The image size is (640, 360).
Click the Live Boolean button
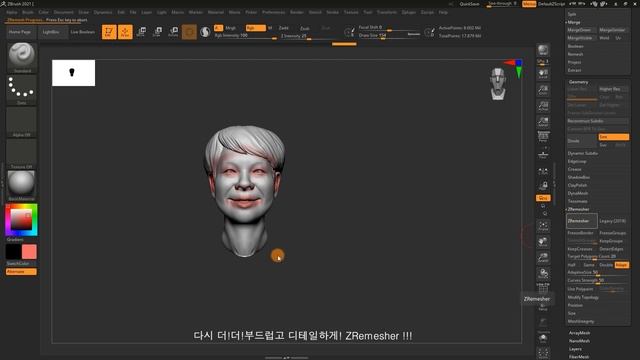(82, 32)
